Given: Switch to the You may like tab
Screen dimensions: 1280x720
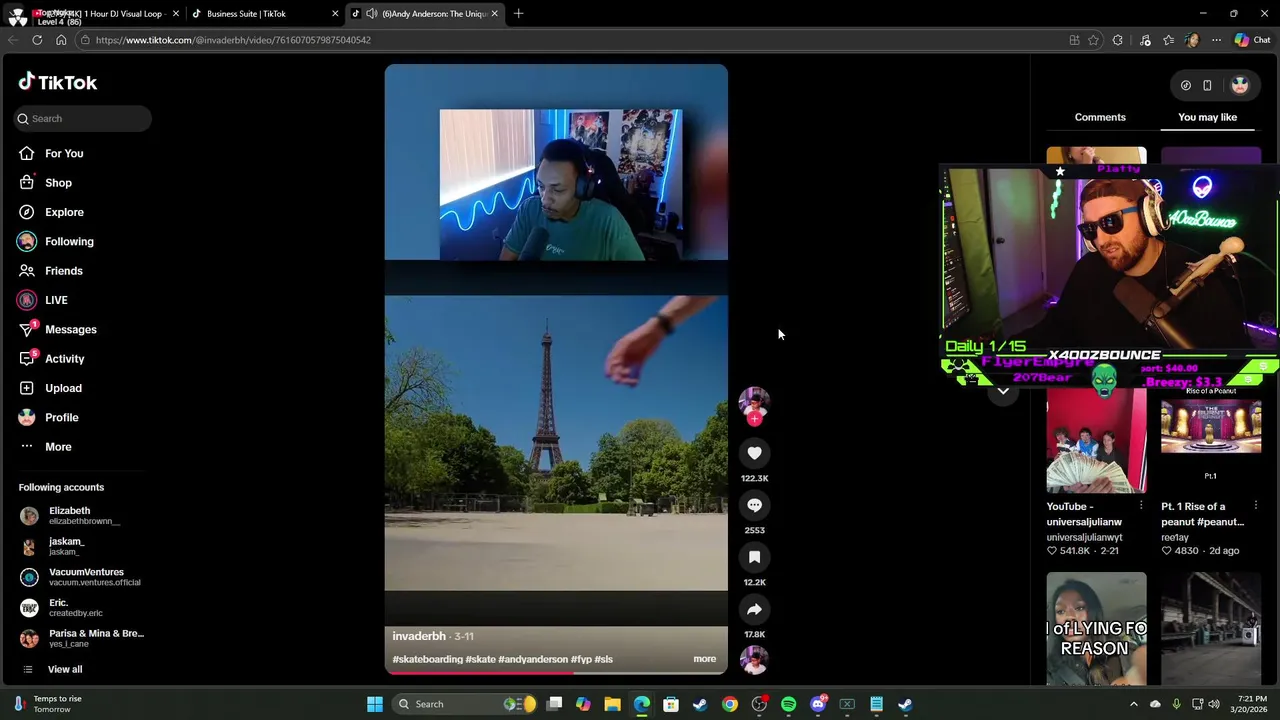Looking at the screenshot, I should [x=1207, y=117].
